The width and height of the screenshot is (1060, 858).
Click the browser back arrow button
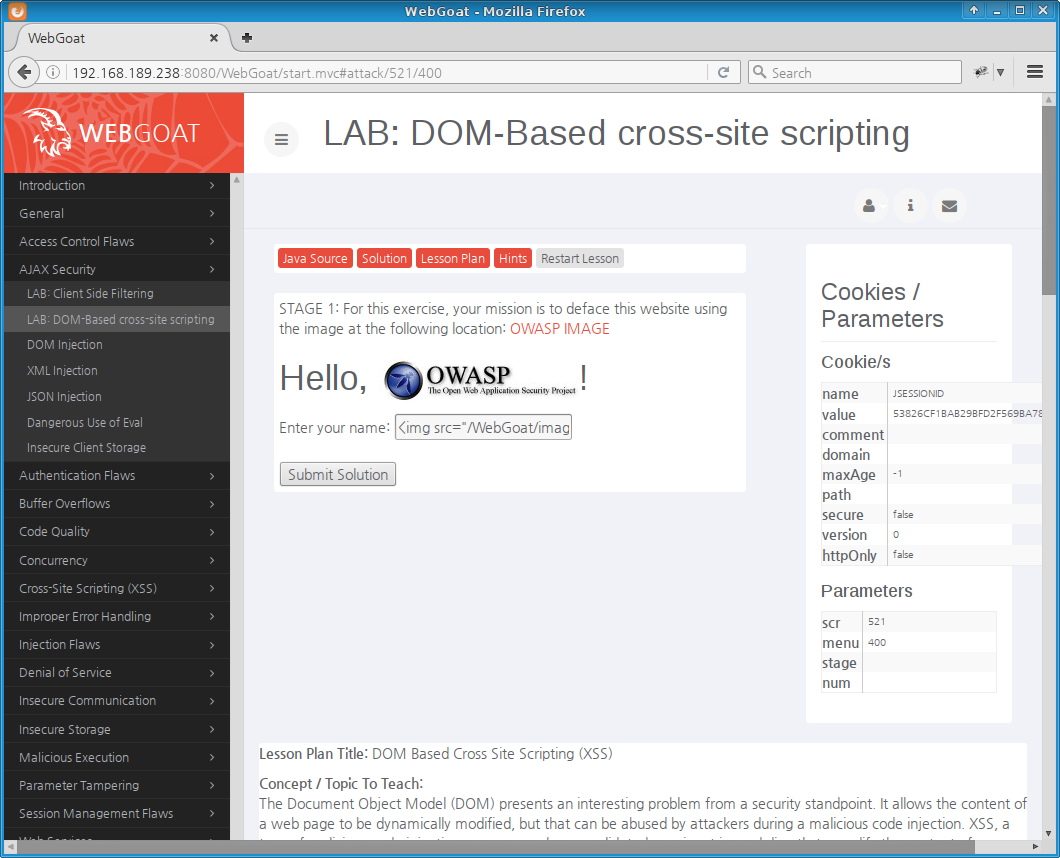point(24,72)
